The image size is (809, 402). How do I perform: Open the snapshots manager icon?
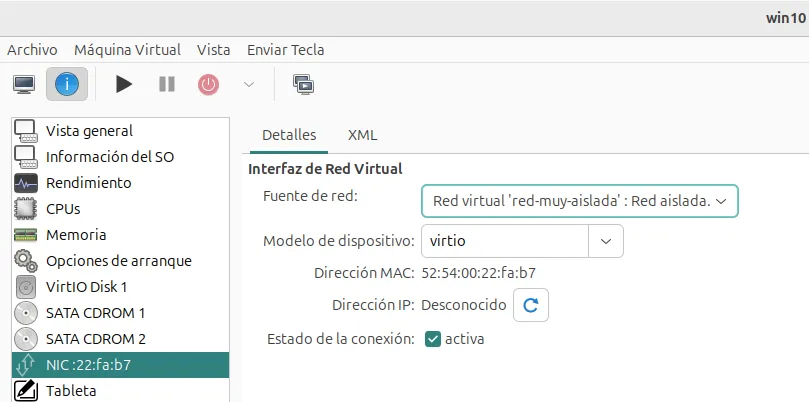tap(301, 84)
